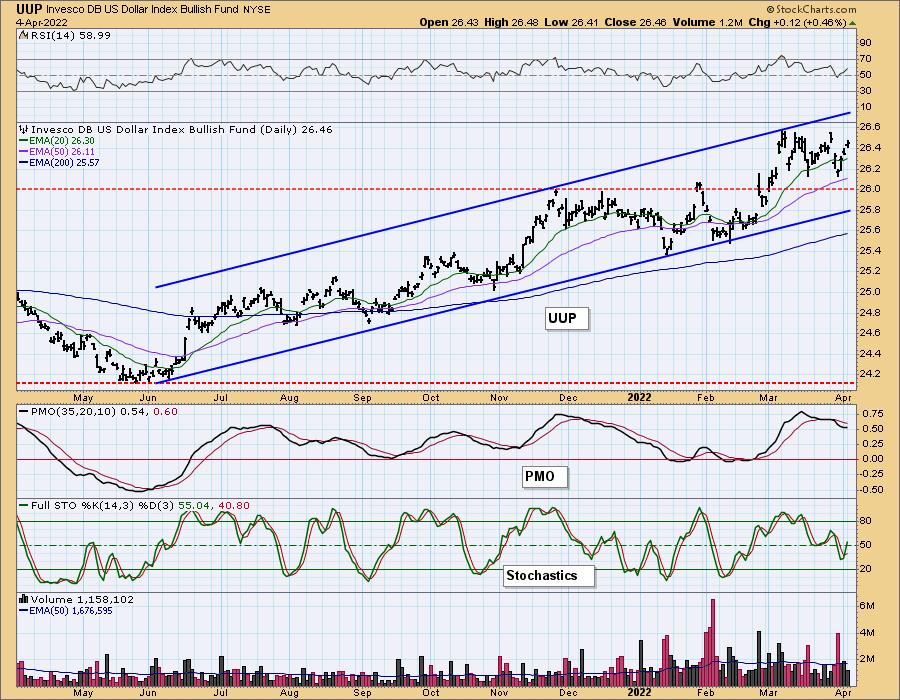Click the Apr month label below the volume panel
The height and width of the screenshot is (700, 900).
coord(842,693)
